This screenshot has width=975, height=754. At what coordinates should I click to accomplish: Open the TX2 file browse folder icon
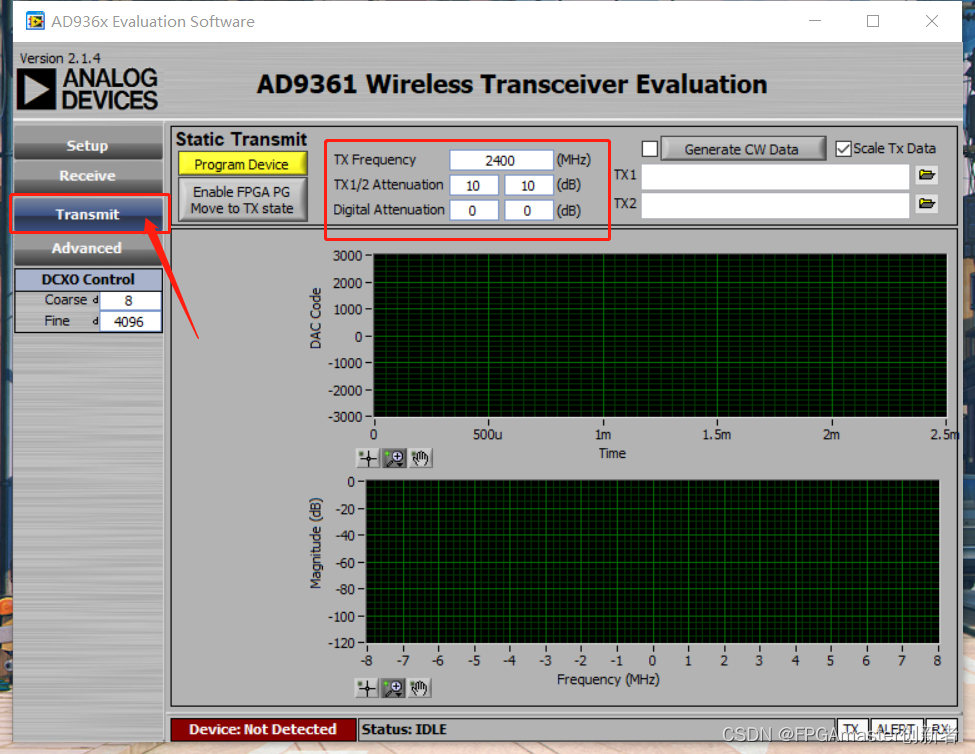(x=926, y=203)
